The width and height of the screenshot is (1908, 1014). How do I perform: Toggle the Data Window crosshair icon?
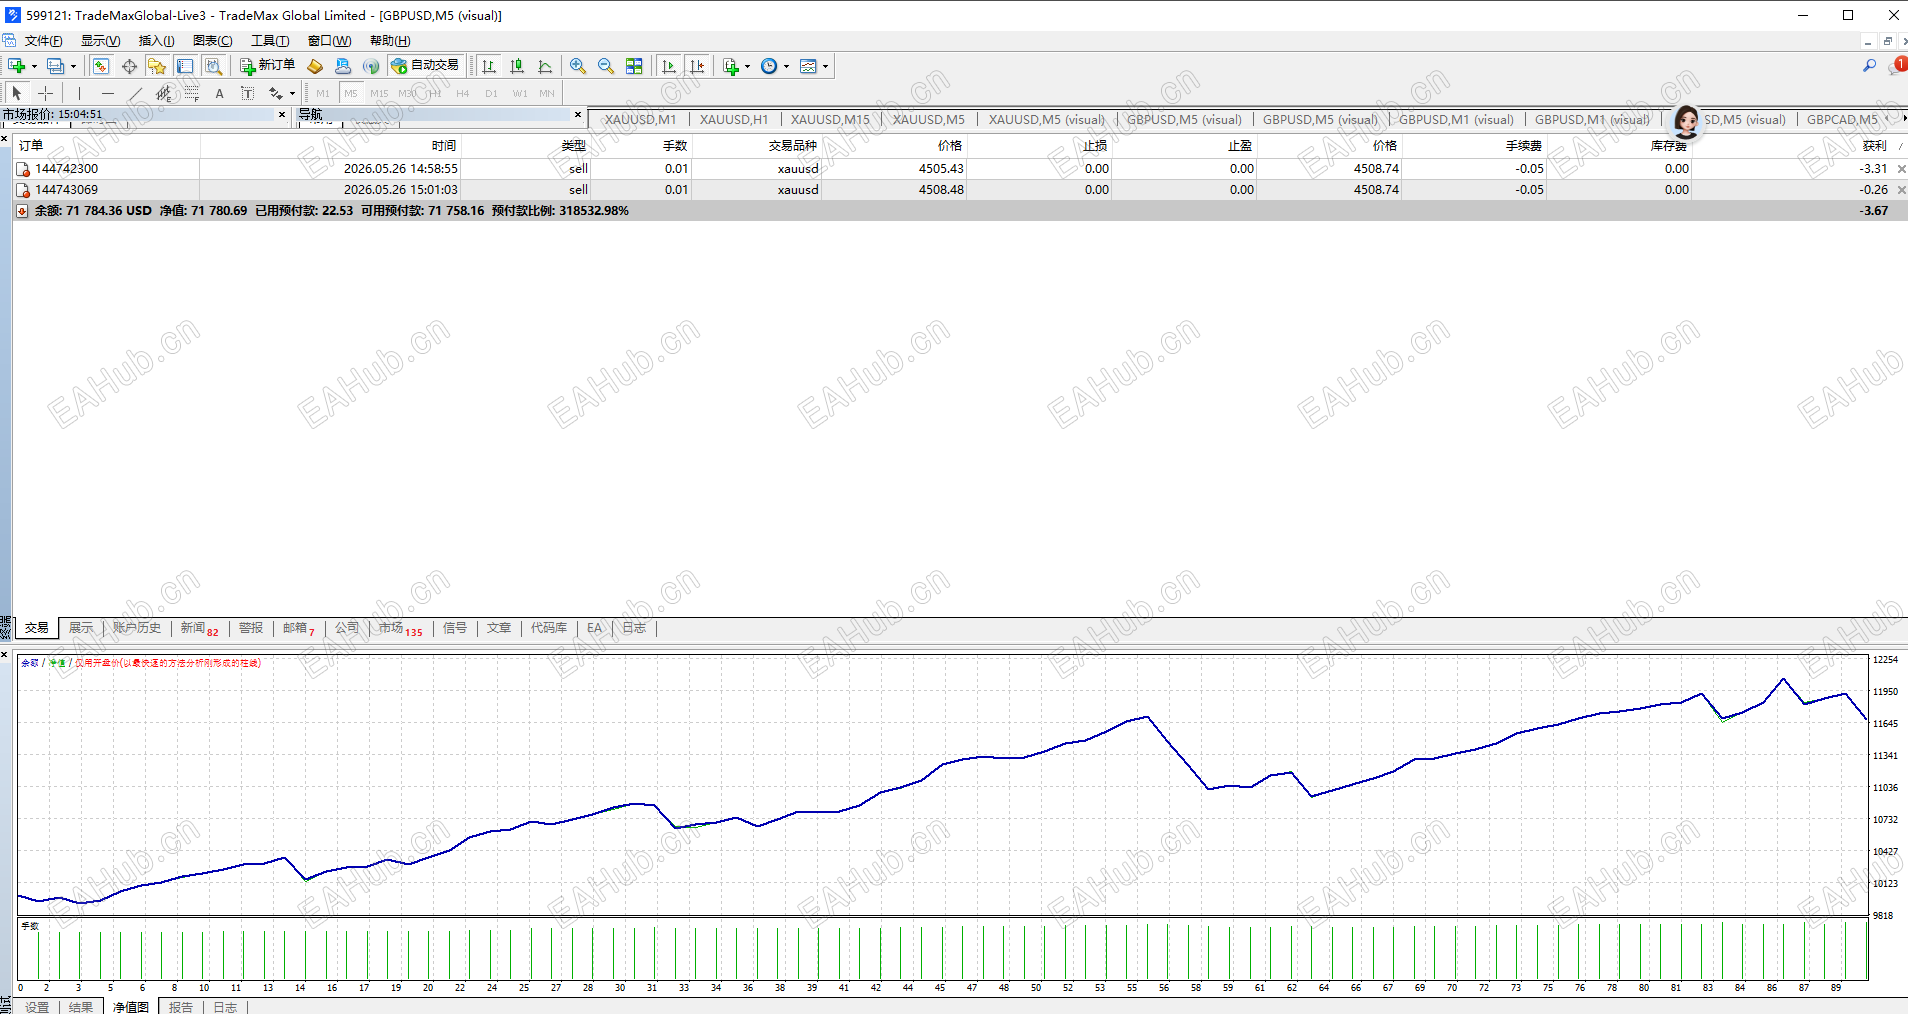[129, 66]
